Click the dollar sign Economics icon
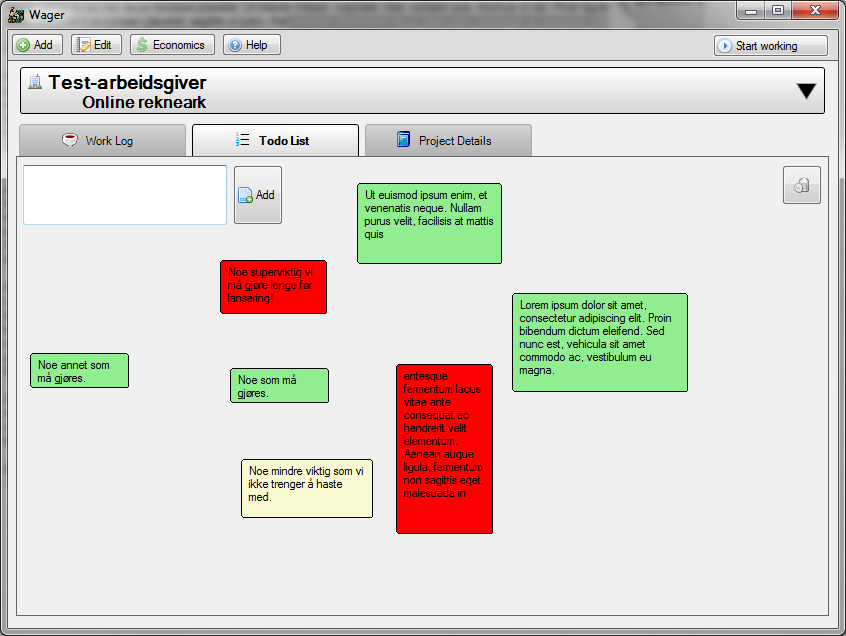 click(142, 45)
